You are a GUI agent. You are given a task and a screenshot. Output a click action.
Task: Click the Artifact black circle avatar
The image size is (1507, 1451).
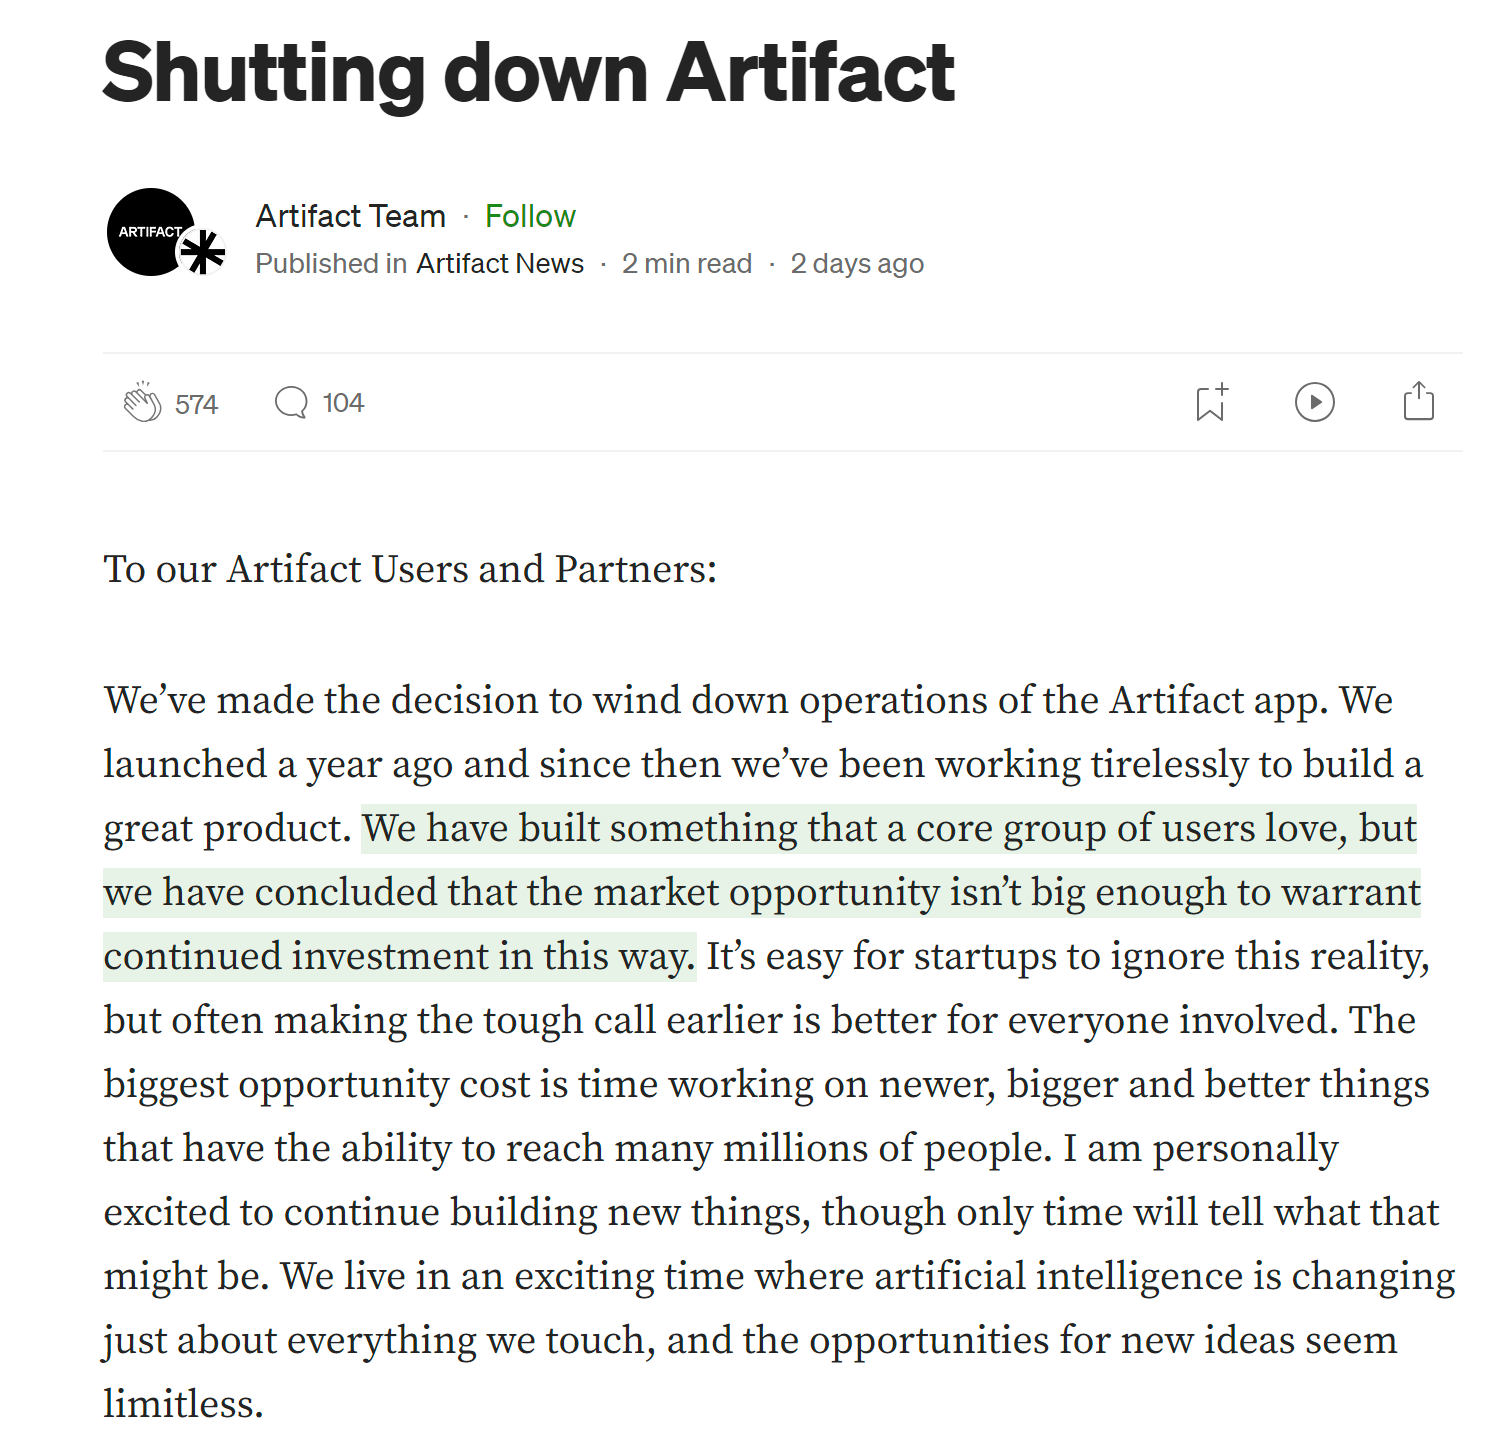[x=149, y=232]
